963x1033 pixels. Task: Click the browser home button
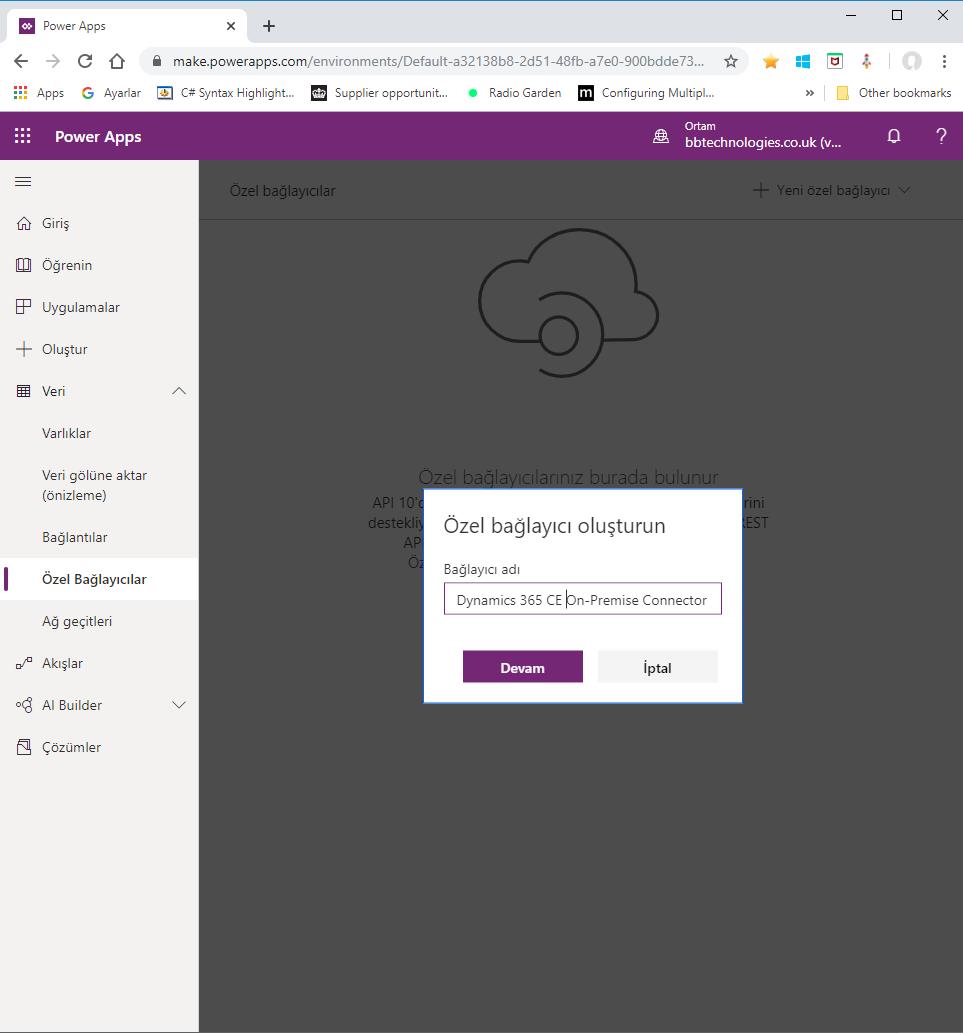117,61
